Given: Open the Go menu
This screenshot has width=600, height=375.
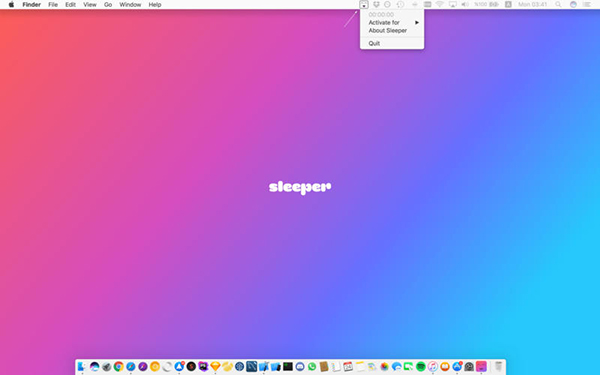Looking at the screenshot, I should tap(108, 5).
